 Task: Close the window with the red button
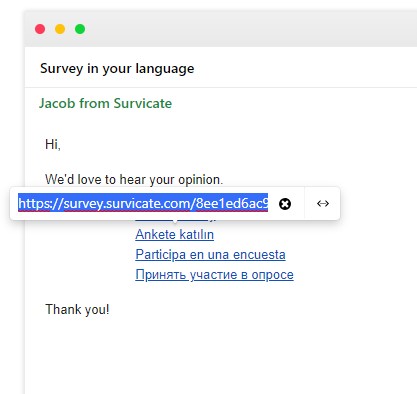click(40, 29)
